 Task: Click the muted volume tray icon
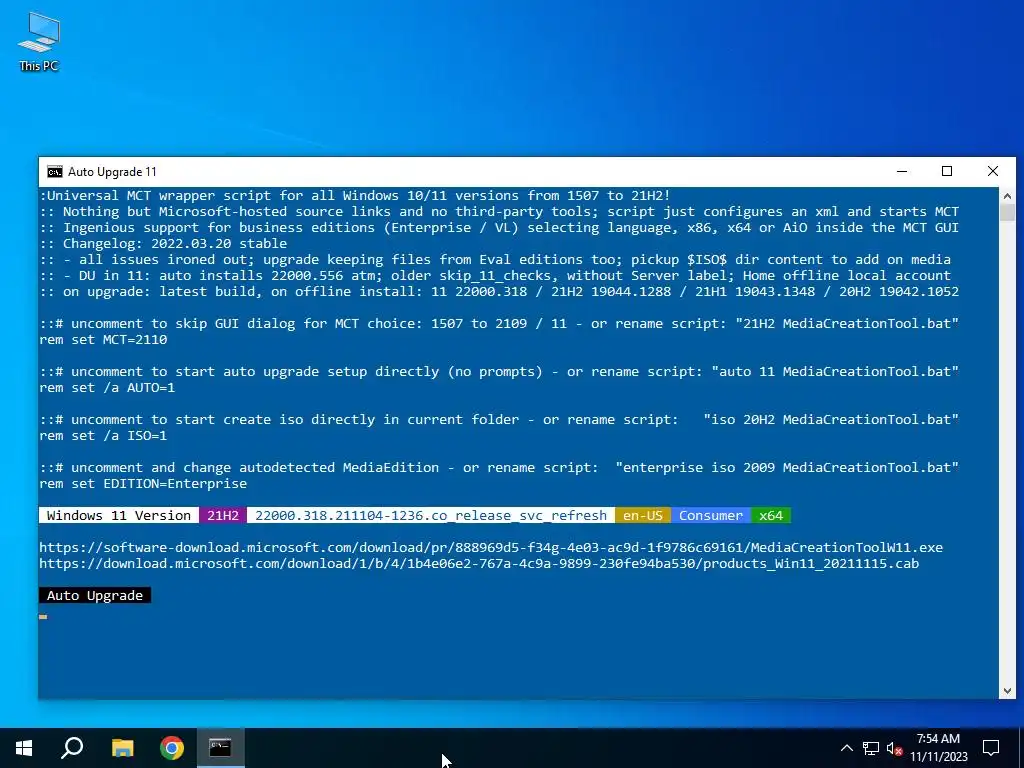coord(894,748)
